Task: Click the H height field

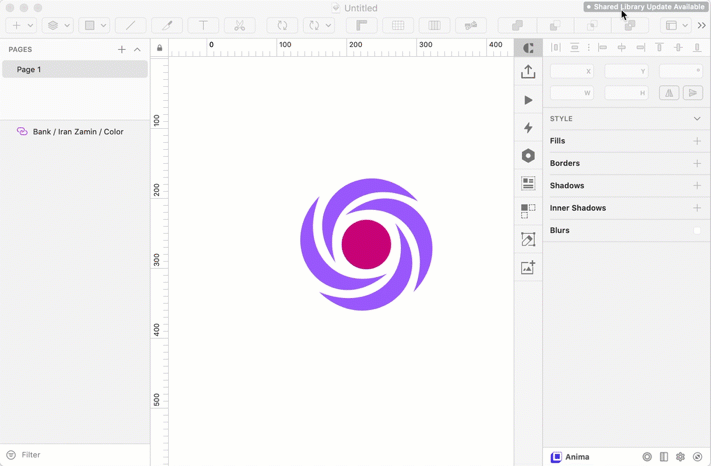Action: 626,93
